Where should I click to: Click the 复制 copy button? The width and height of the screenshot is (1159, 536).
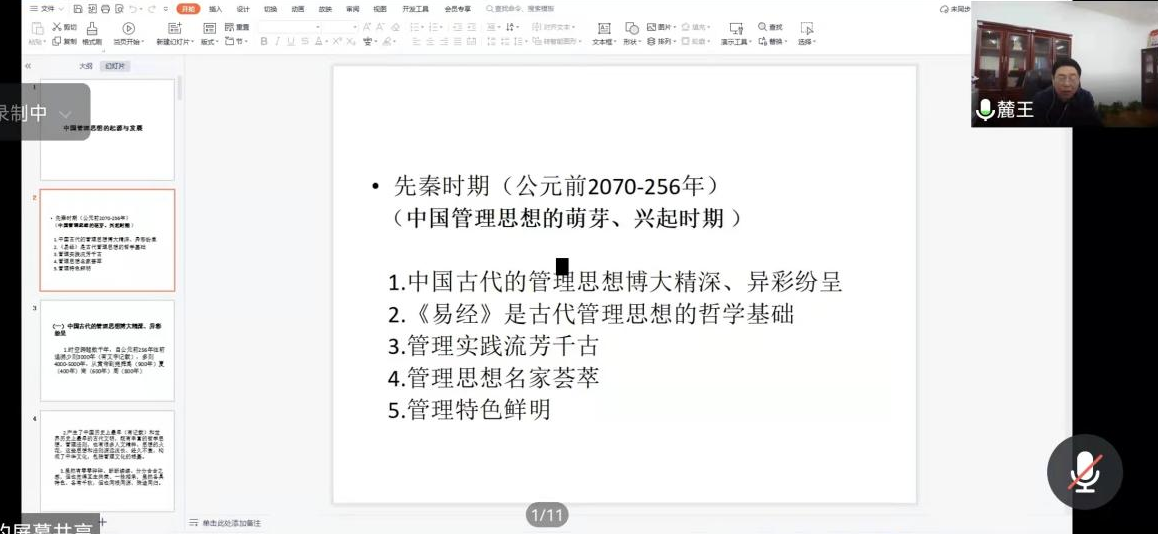(64, 41)
